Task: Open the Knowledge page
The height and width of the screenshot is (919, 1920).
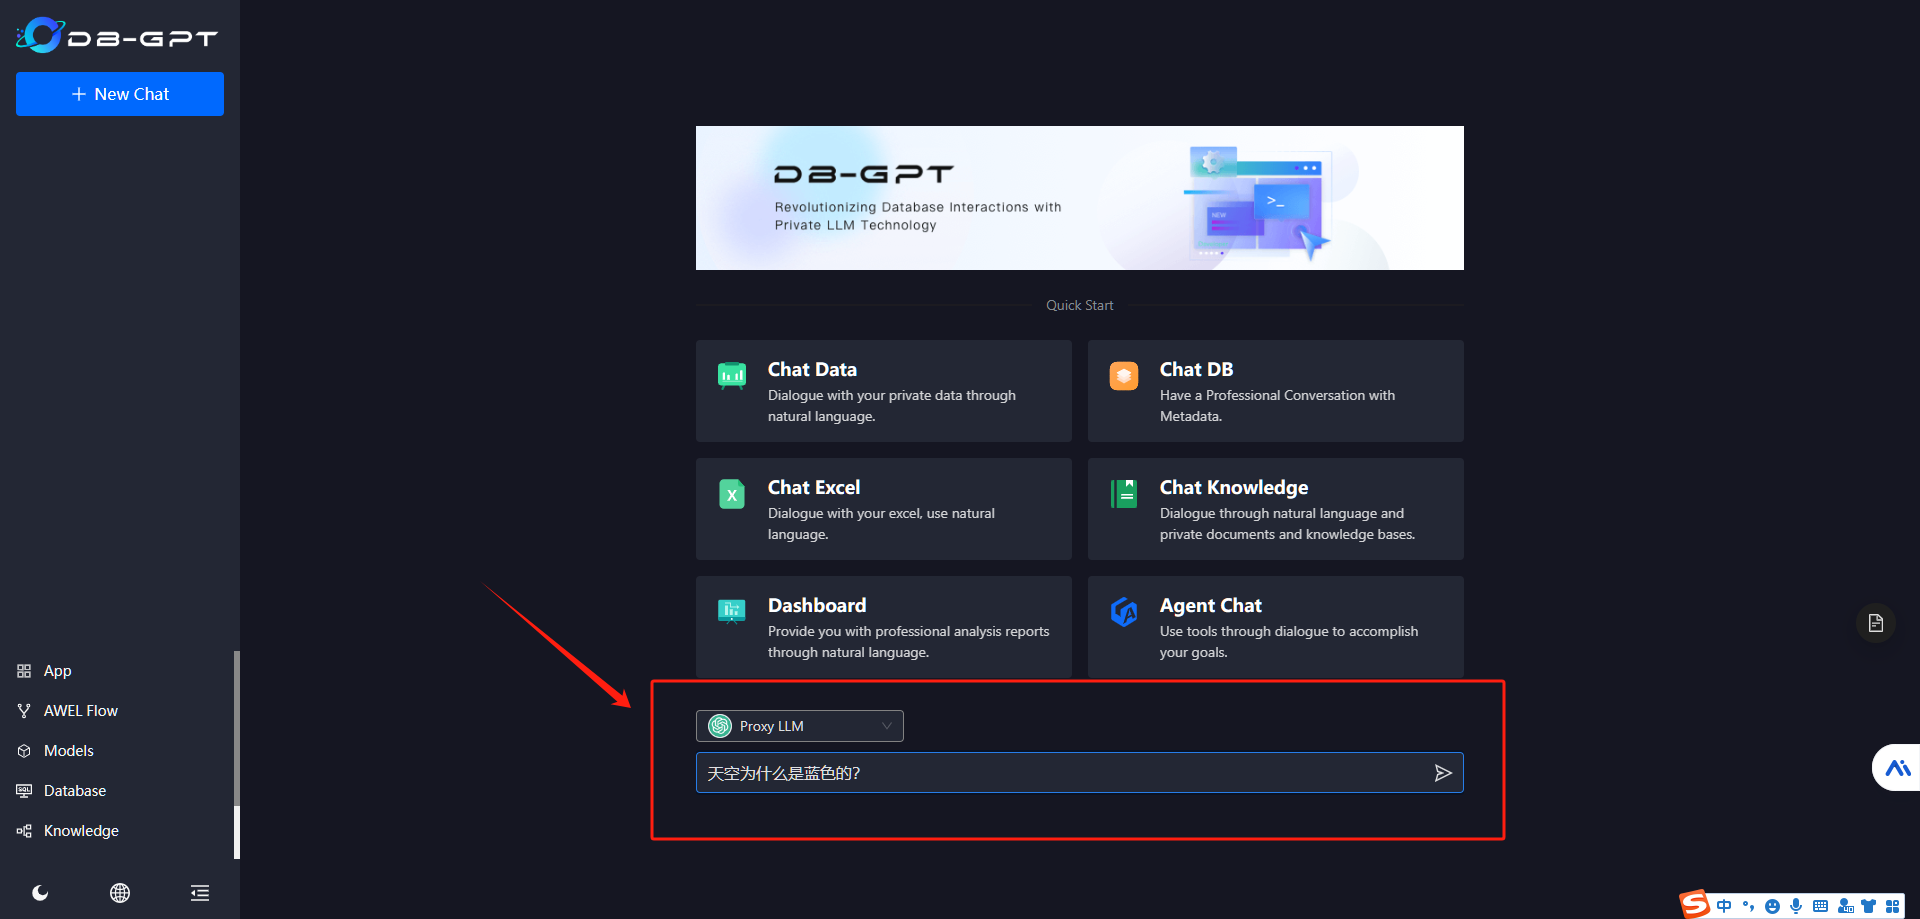Action: pos(81,831)
